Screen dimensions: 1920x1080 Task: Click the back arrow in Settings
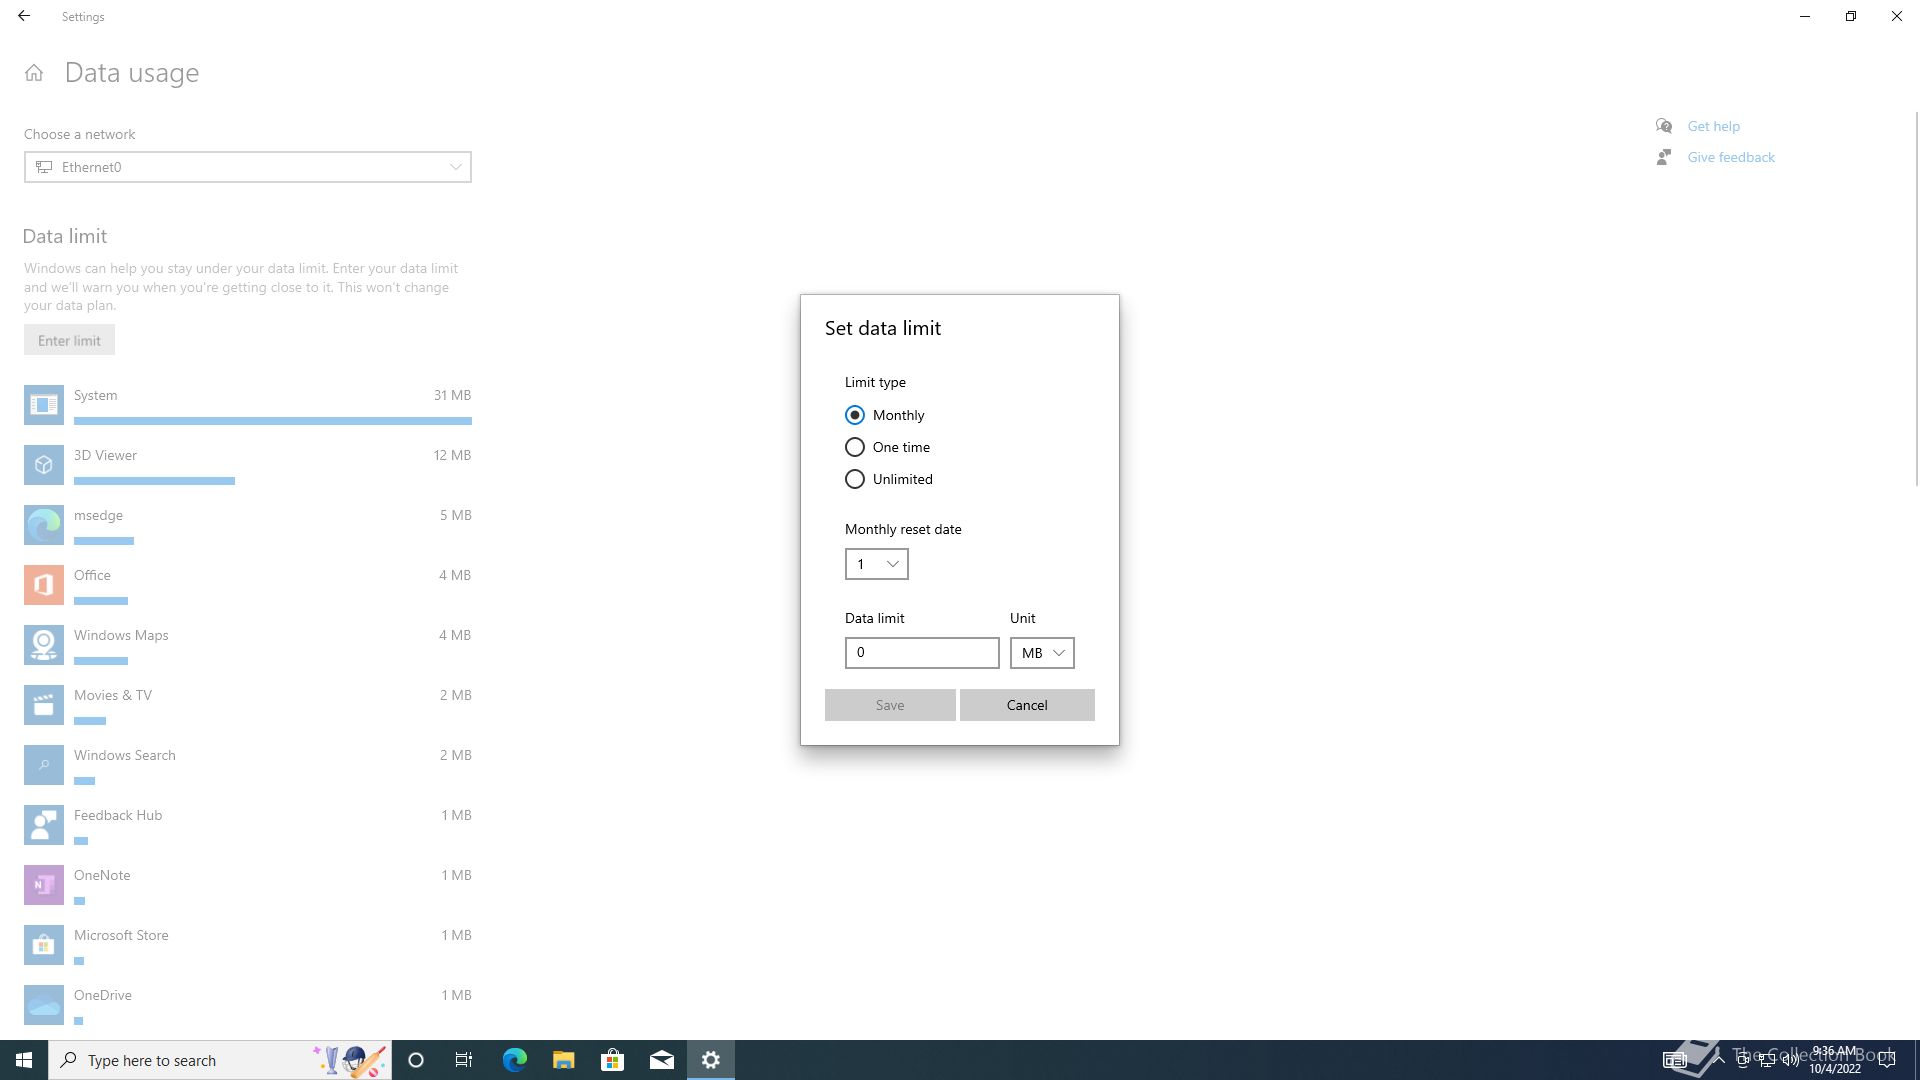(x=24, y=16)
